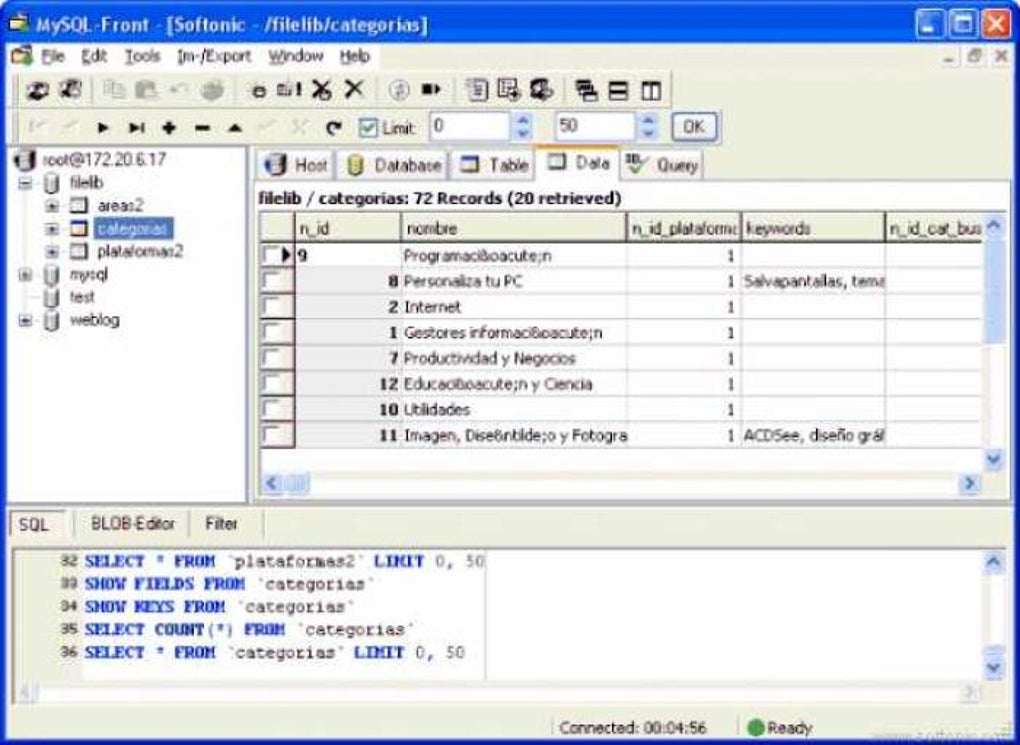Select the row marker for Productividad y Negocios
Viewport: 1020px width, 745px height.
click(x=276, y=358)
